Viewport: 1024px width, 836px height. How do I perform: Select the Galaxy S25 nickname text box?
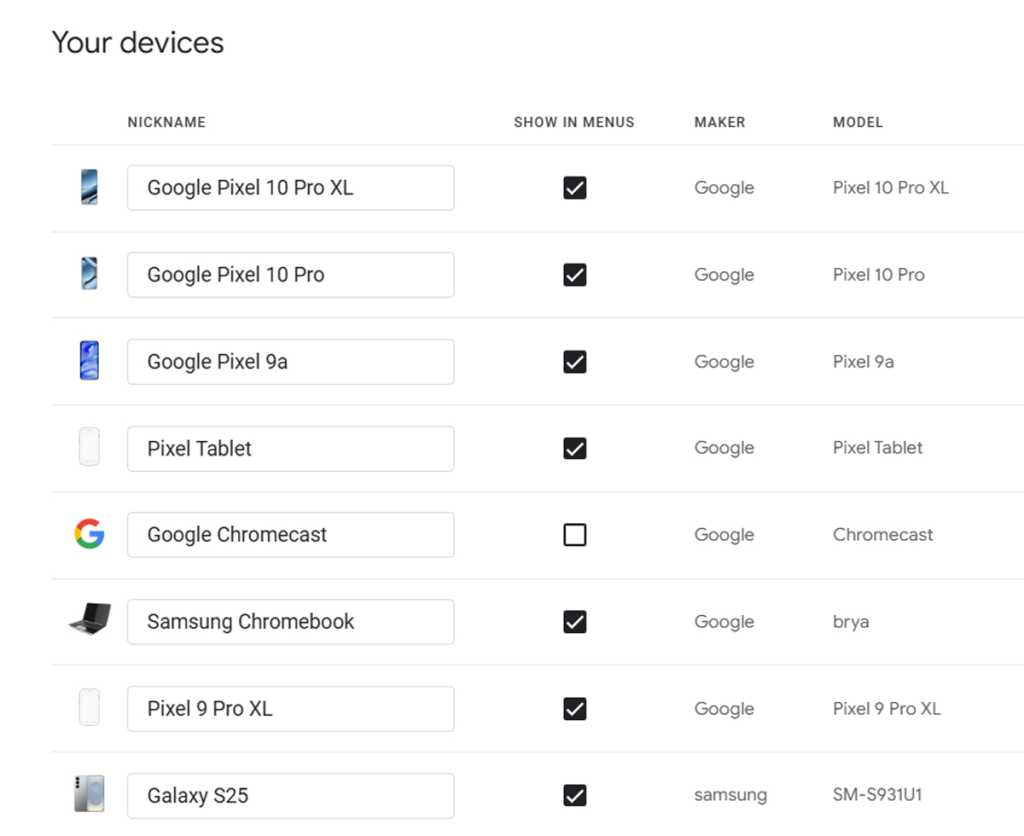(290, 796)
